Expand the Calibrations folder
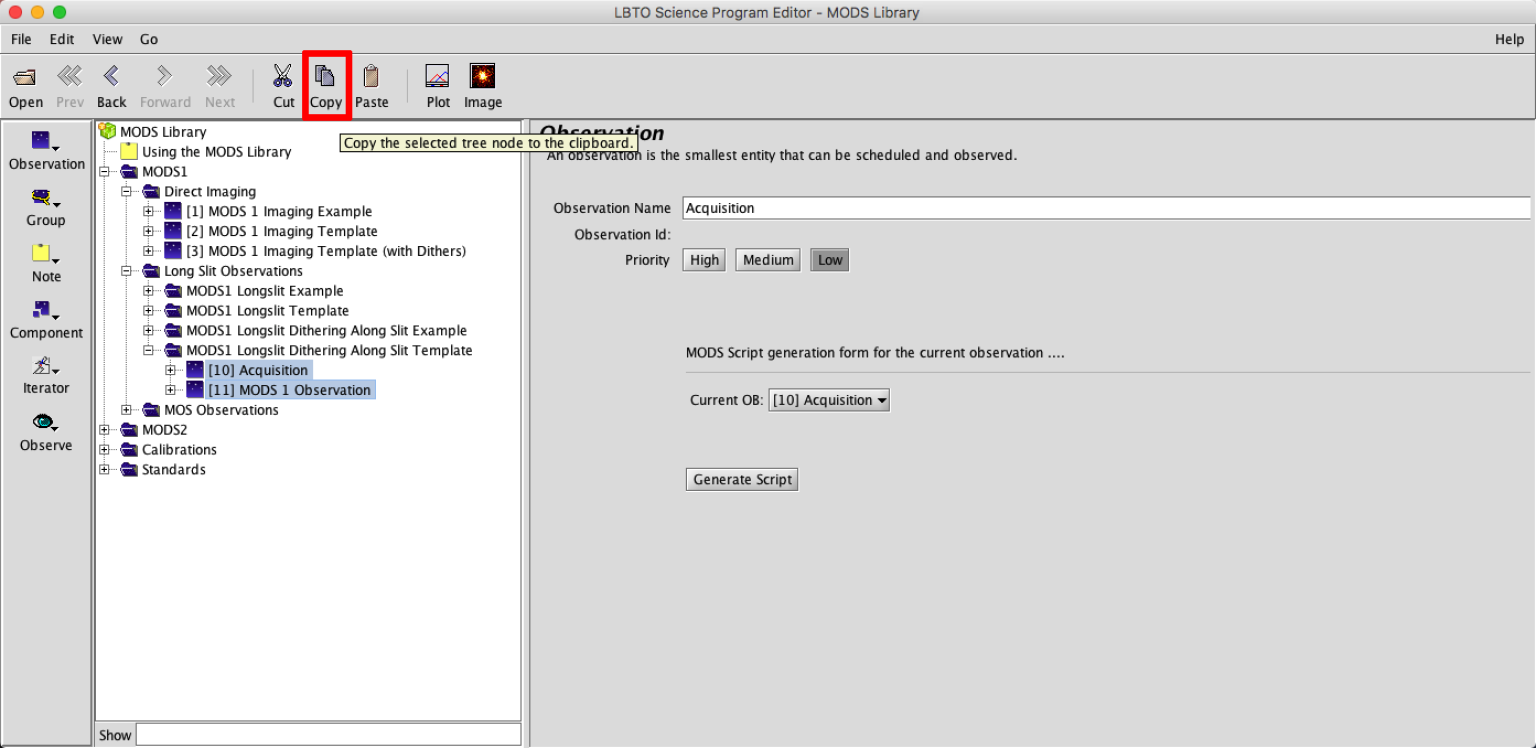 tap(105, 450)
